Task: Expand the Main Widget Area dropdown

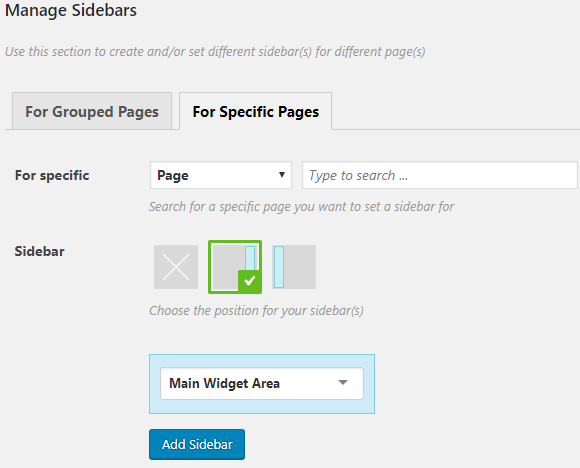Action: pyautogui.click(x=262, y=383)
